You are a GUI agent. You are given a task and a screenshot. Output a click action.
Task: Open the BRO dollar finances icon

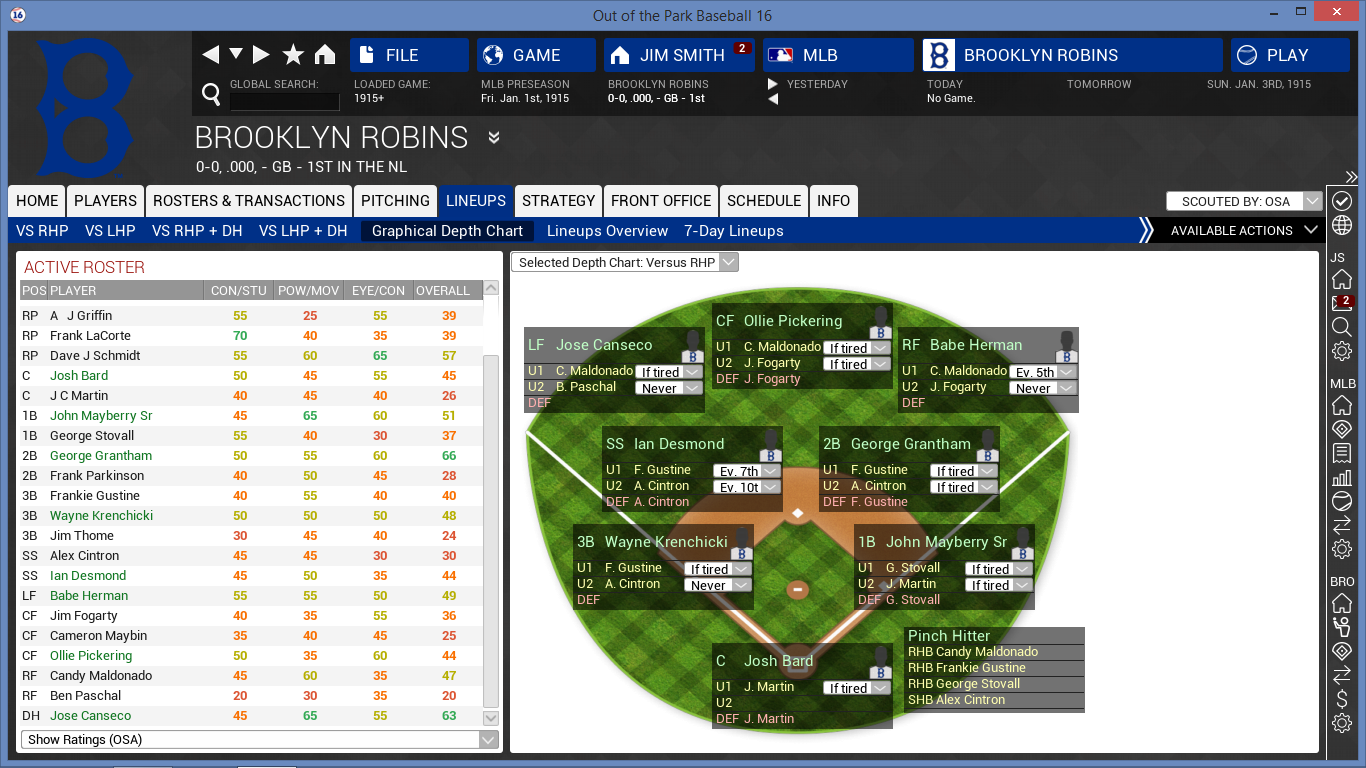pos(1342,699)
